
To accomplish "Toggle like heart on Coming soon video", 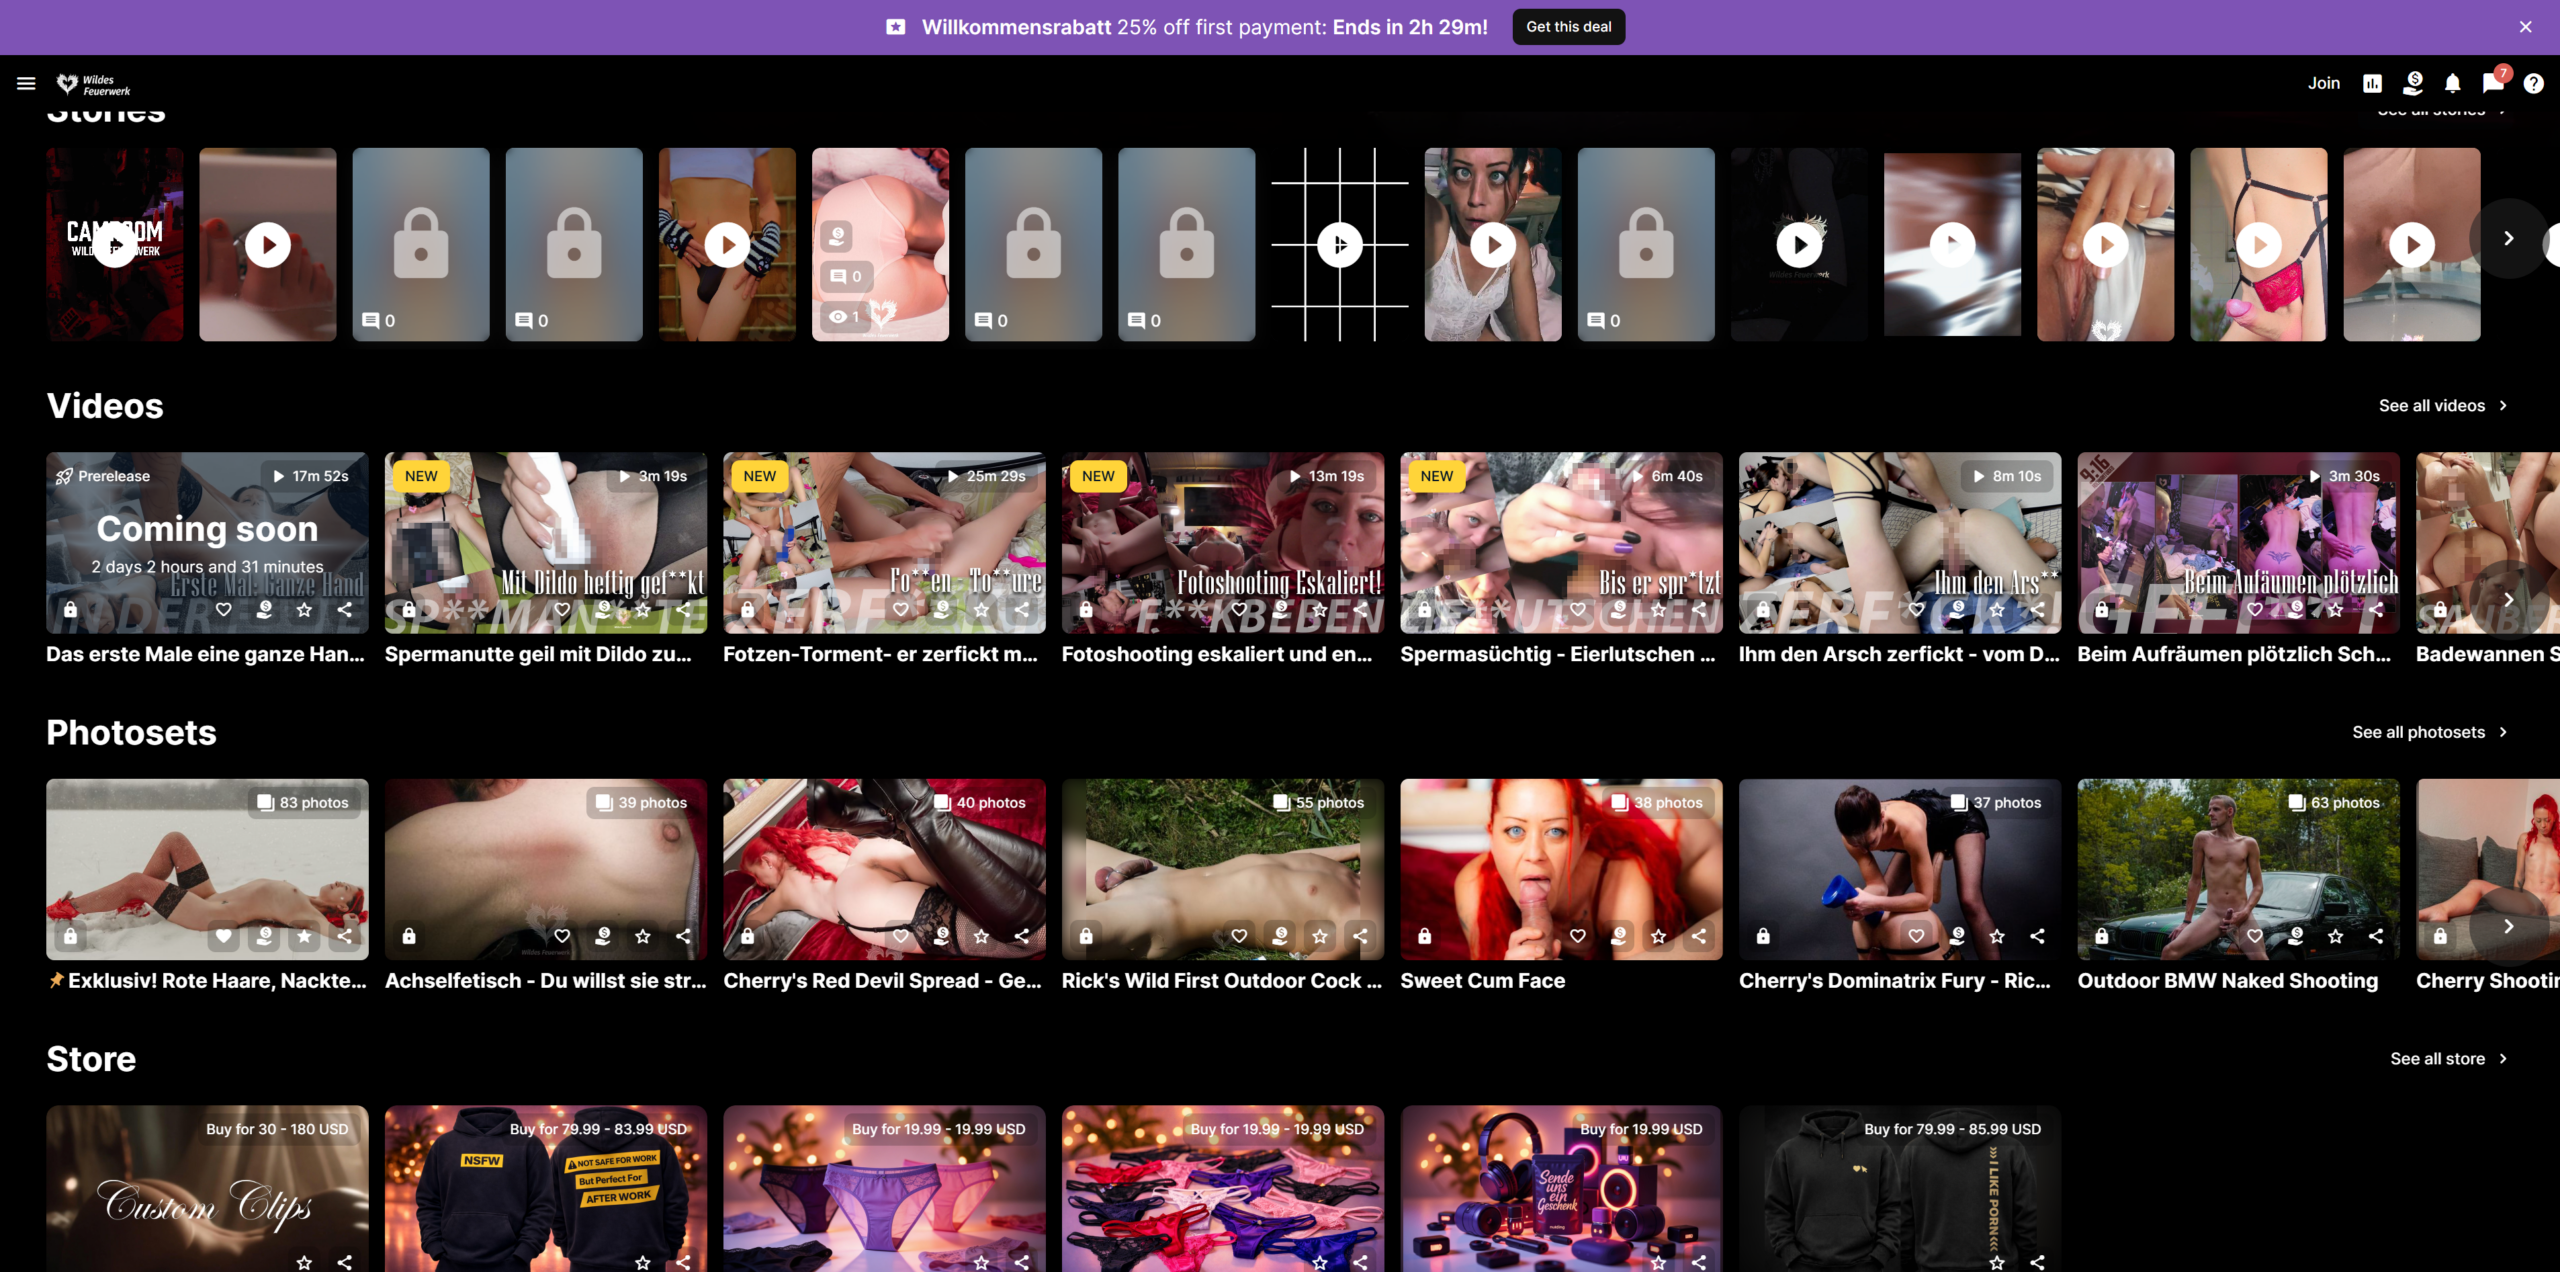I will (x=224, y=609).
